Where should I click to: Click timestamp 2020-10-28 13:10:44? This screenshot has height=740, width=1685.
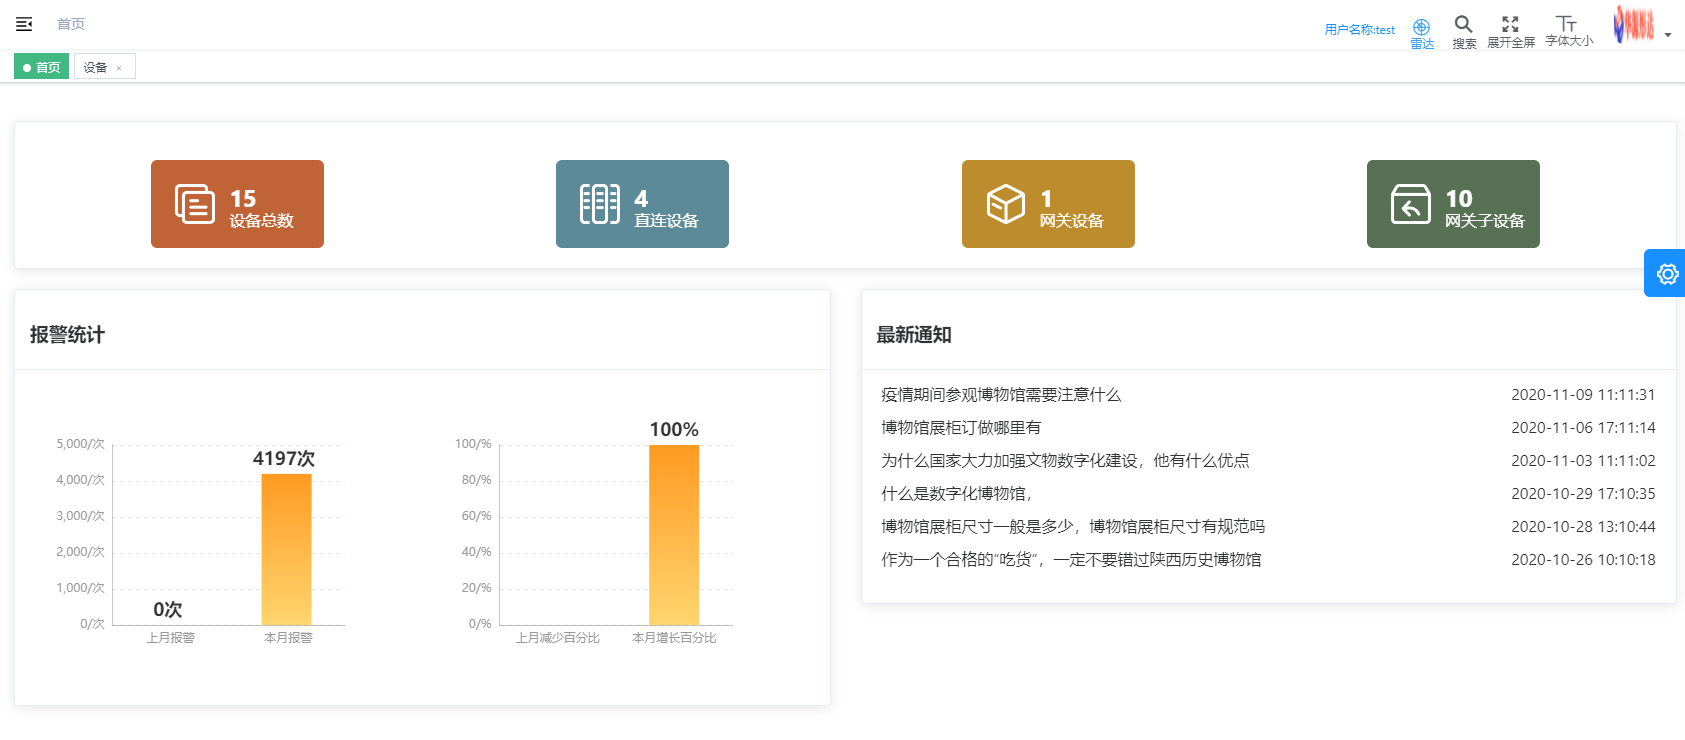click(1583, 527)
